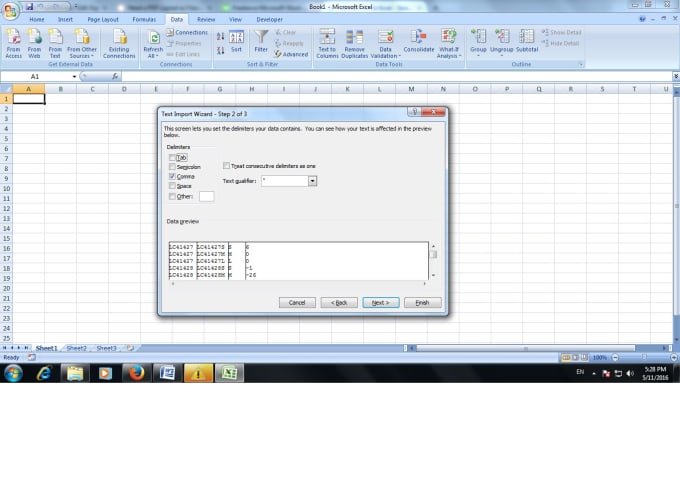This screenshot has width=680, height=489.
Task: Click the zoom slider in status bar
Action: pyautogui.click(x=644, y=358)
